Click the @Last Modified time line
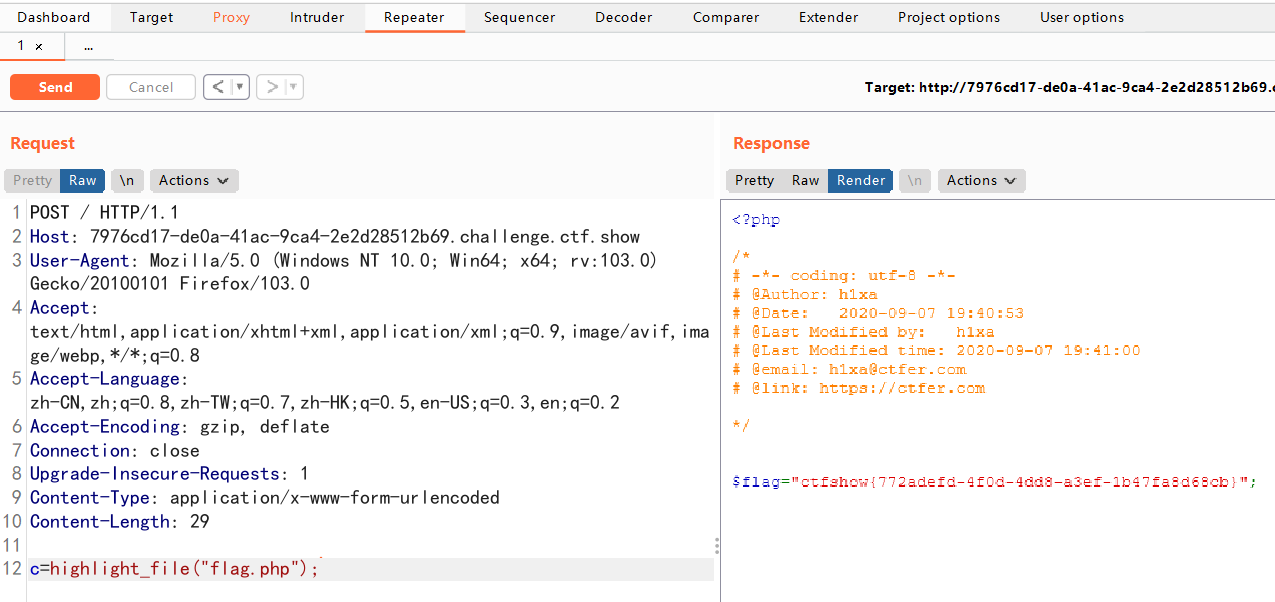1275x602 pixels. [936, 350]
